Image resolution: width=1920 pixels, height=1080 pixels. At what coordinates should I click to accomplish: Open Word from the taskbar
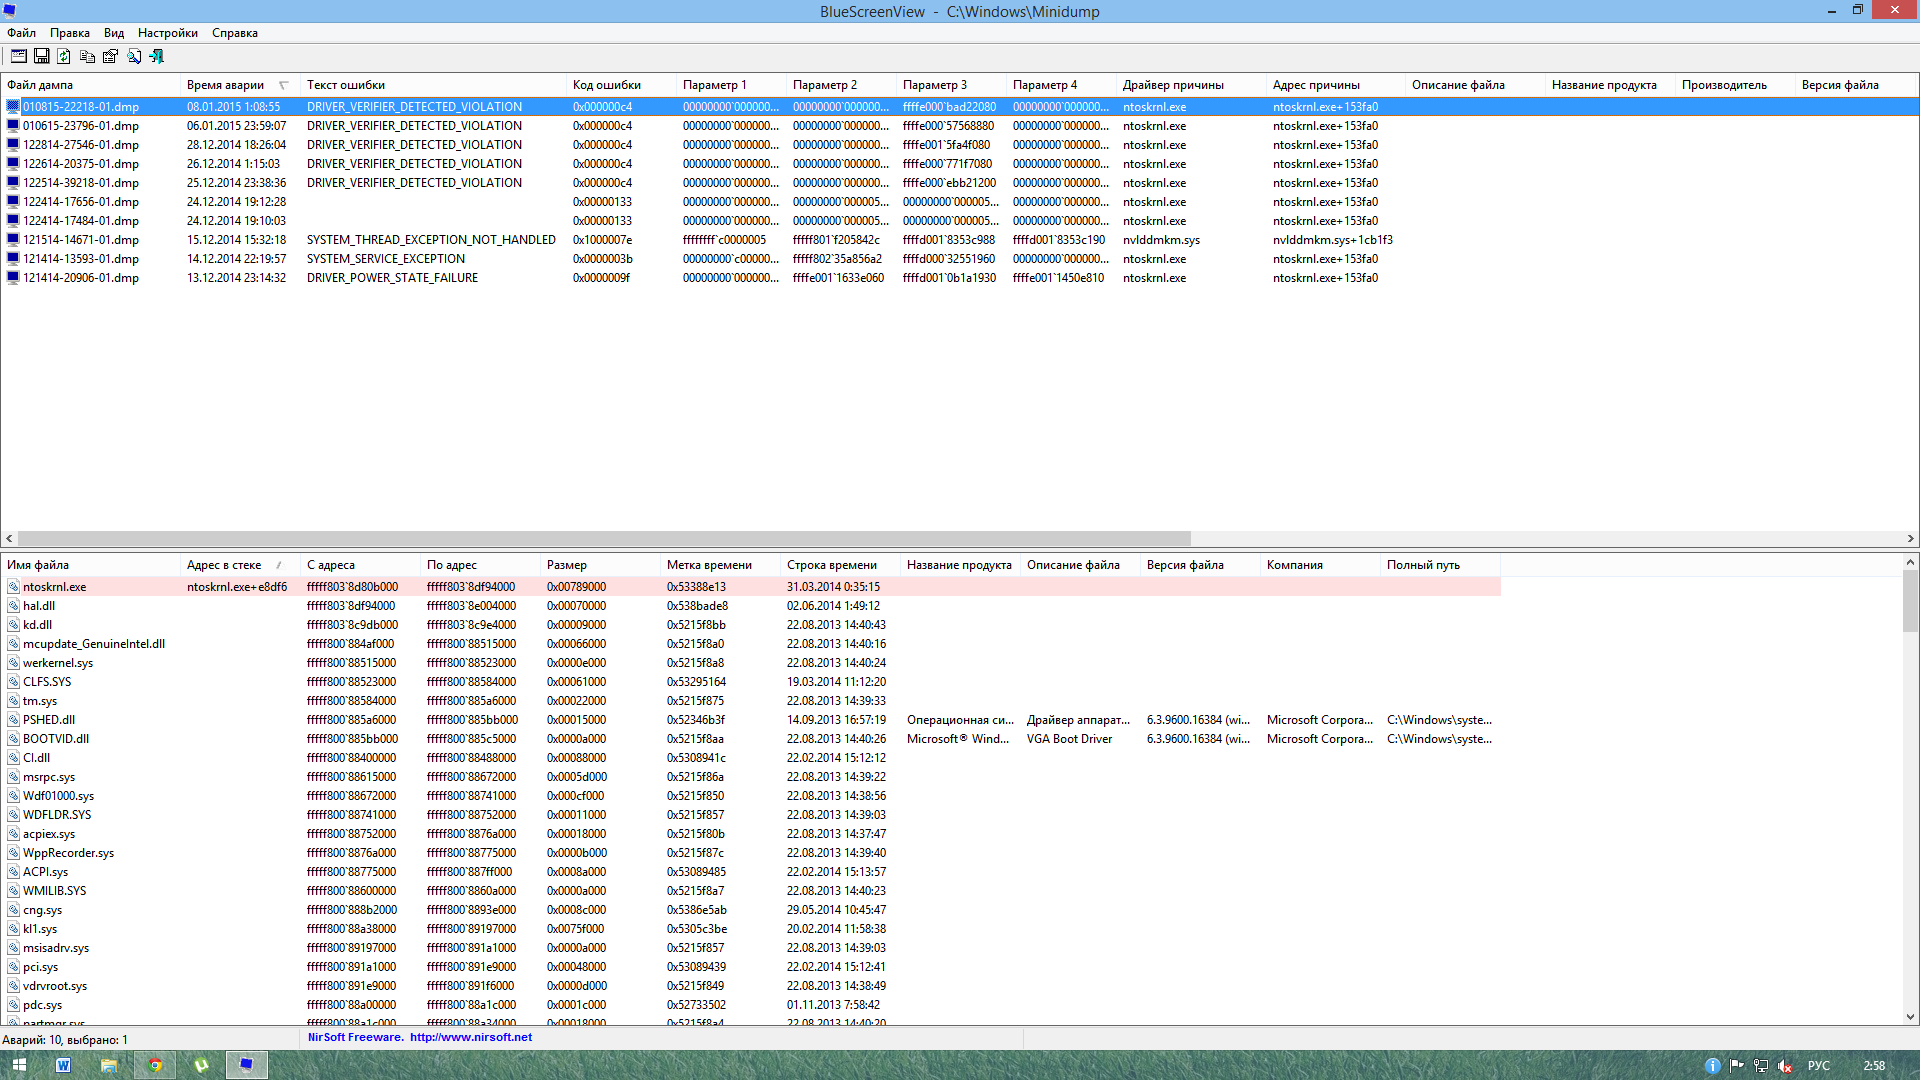point(63,1065)
